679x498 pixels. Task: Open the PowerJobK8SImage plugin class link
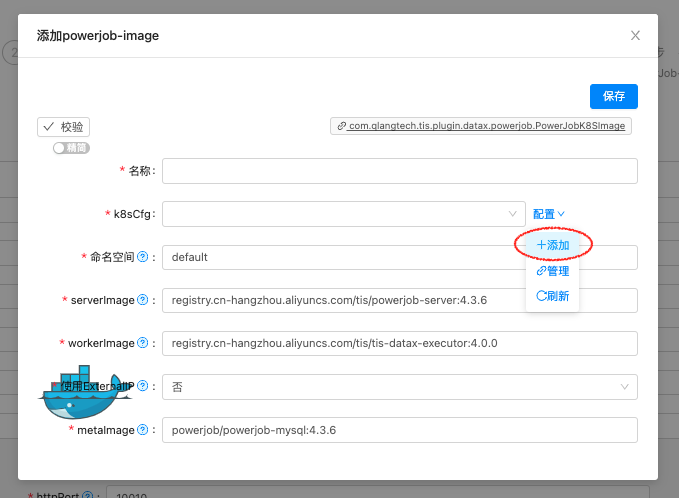481,126
